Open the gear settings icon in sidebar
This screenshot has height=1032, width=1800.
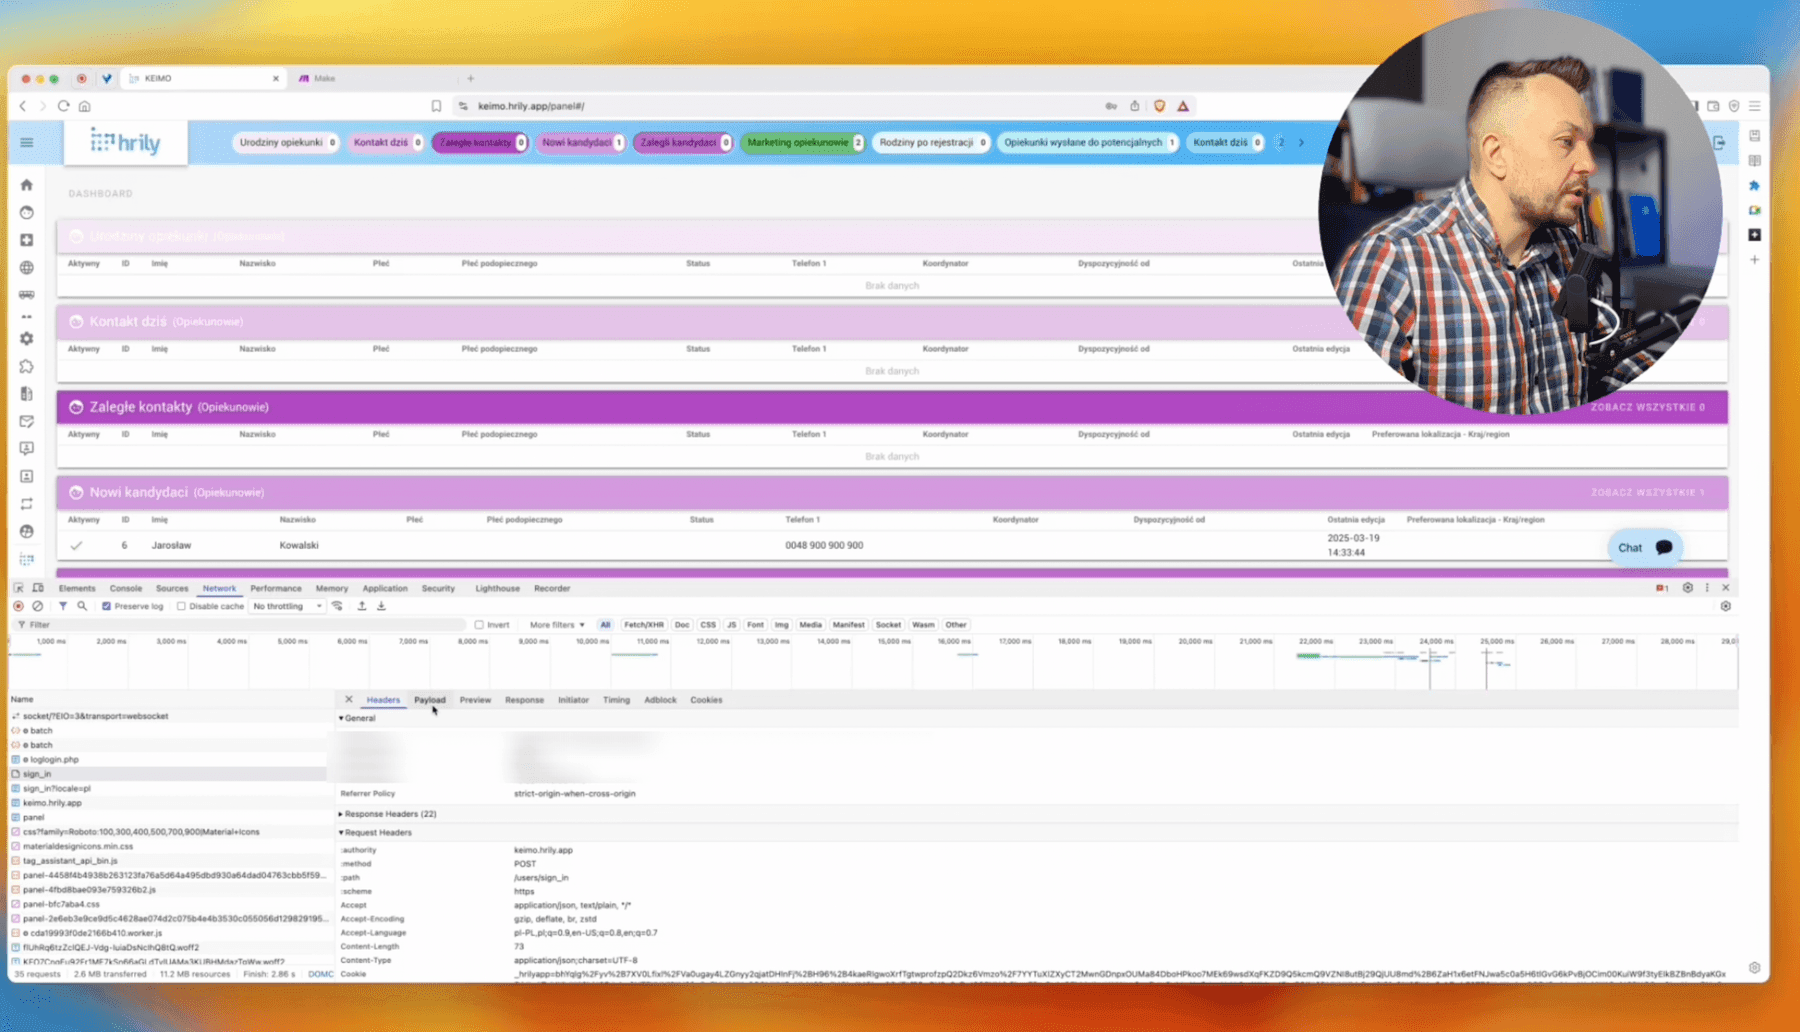pyautogui.click(x=27, y=339)
